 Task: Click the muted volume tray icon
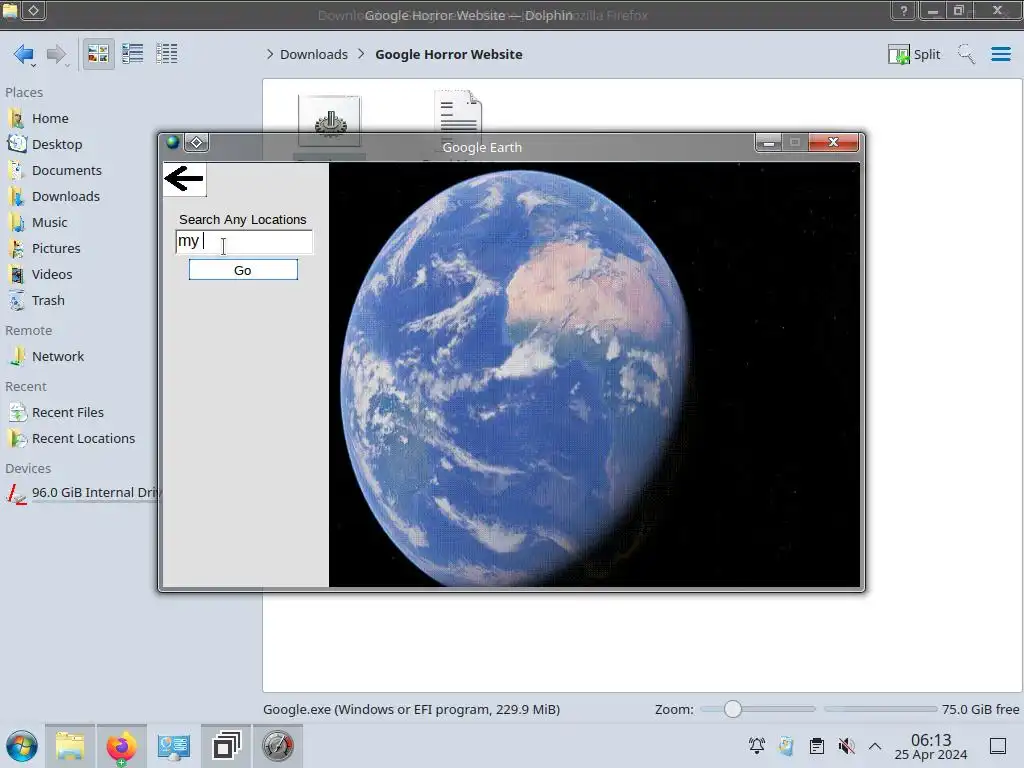click(846, 746)
